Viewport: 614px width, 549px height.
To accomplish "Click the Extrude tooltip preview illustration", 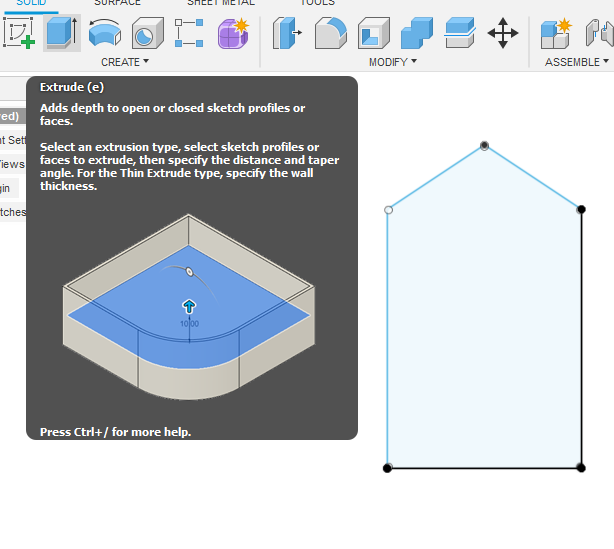I will pos(189,307).
